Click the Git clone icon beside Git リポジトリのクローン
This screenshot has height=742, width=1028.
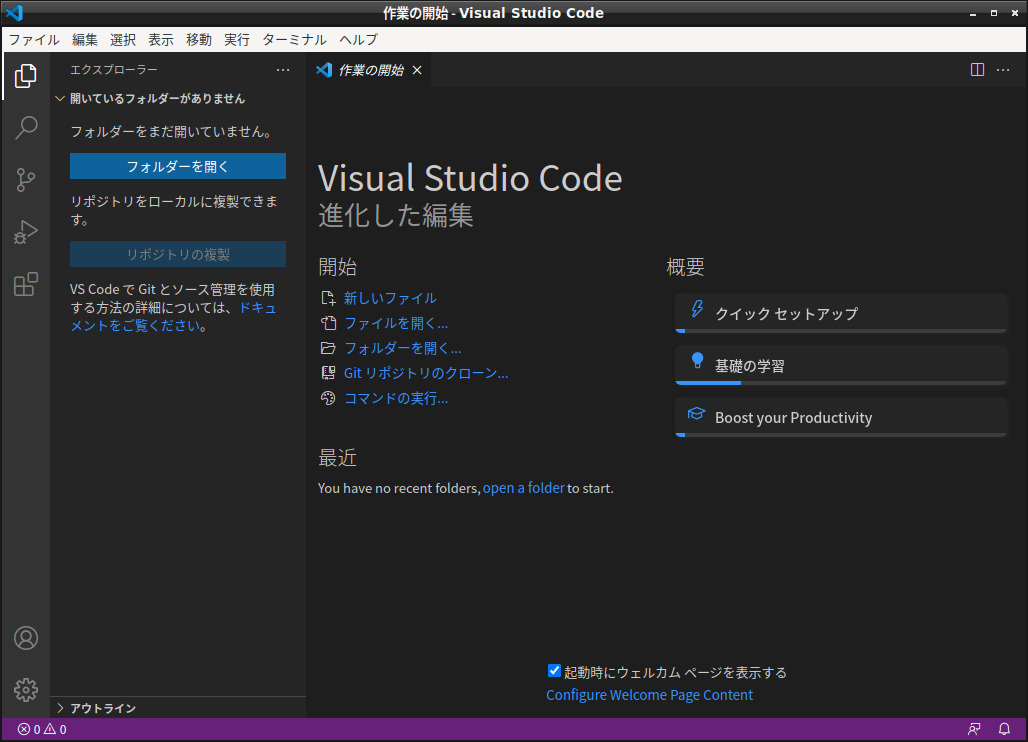(x=328, y=373)
